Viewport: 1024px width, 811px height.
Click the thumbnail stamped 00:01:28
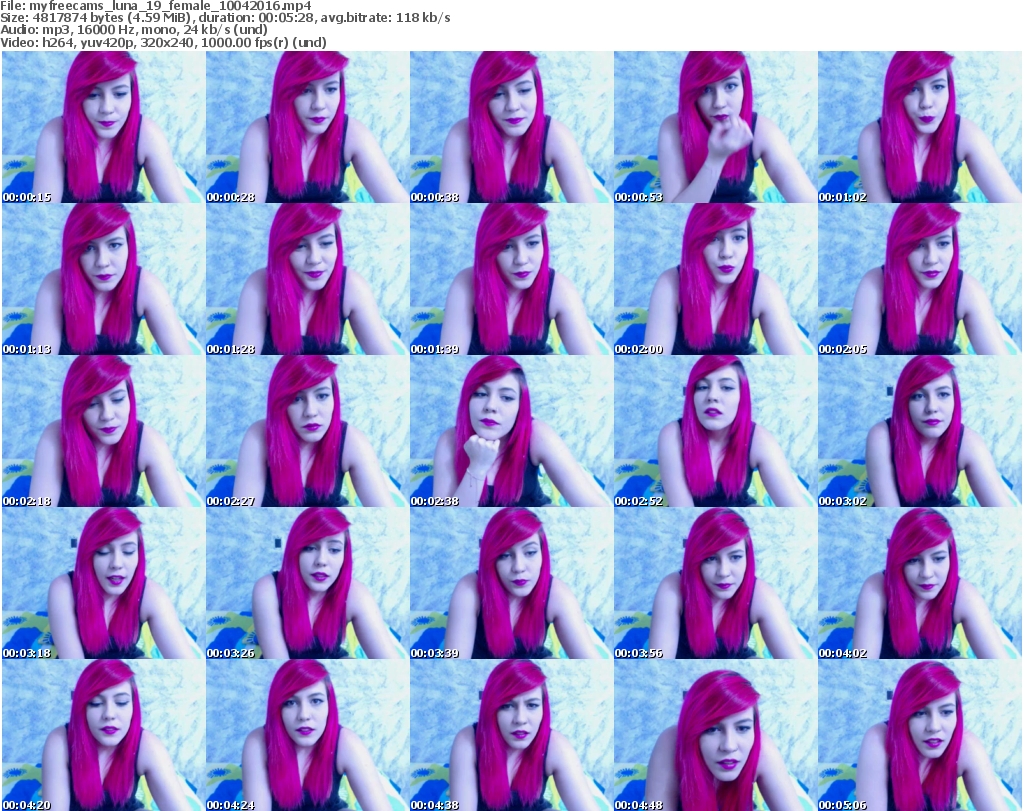tap(307, 279)
